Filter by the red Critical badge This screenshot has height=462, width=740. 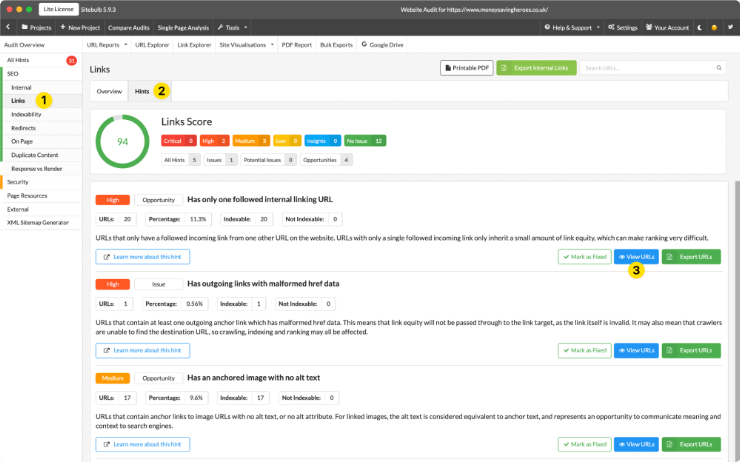(179, 141)
